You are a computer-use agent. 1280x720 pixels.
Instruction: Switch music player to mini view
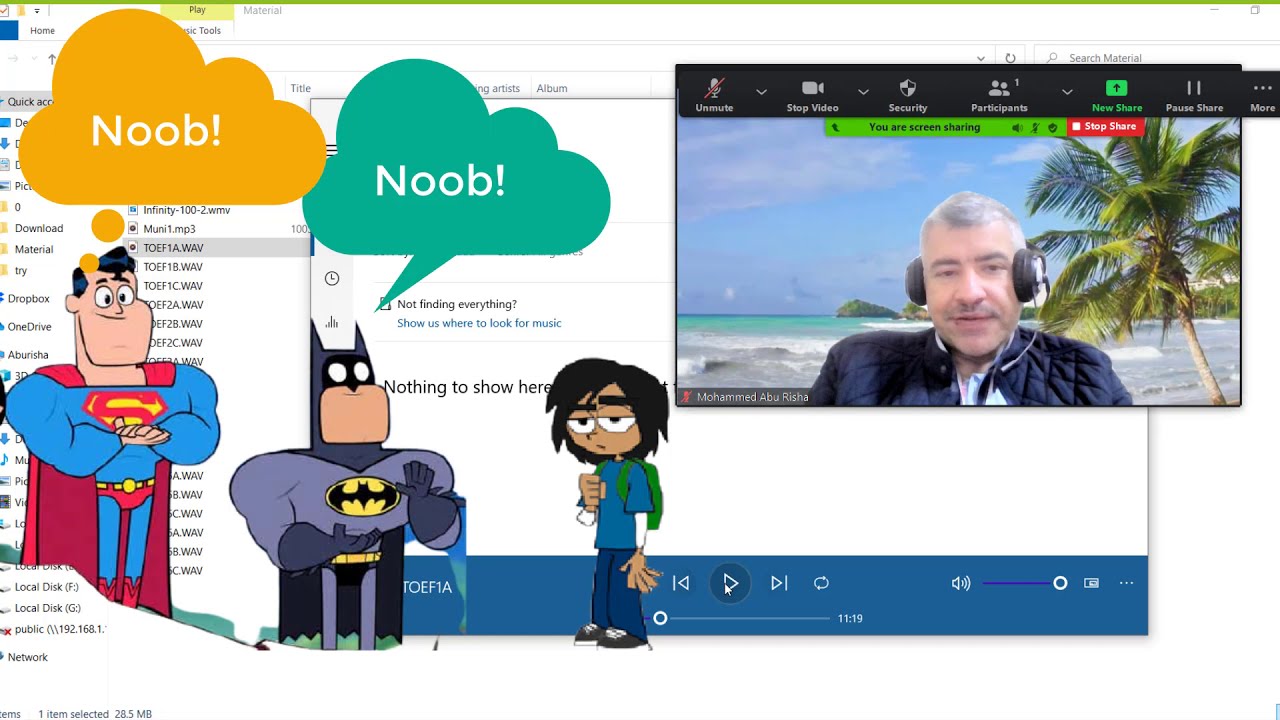[1091, 583]
